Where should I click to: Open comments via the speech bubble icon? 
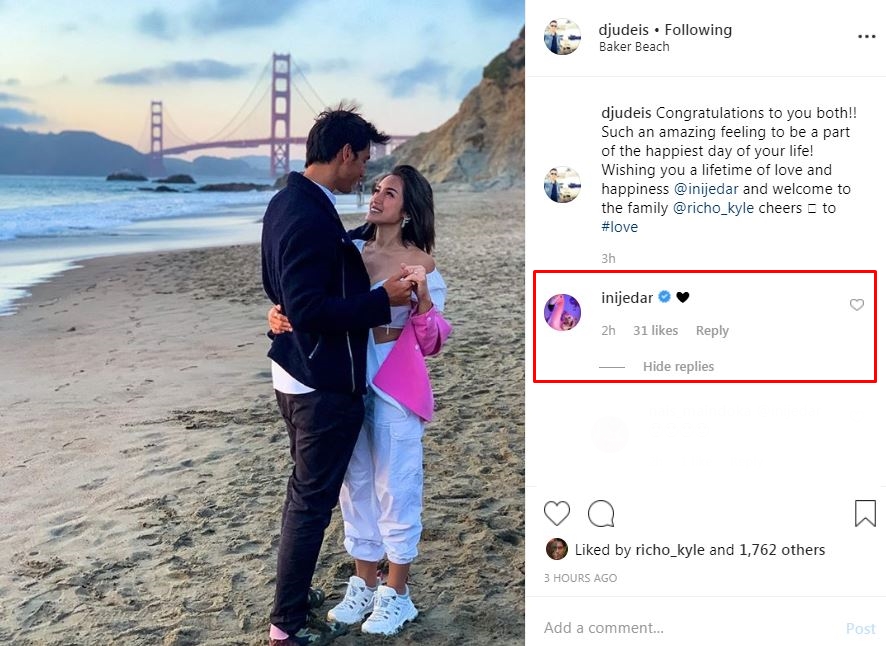coord(601,513)
